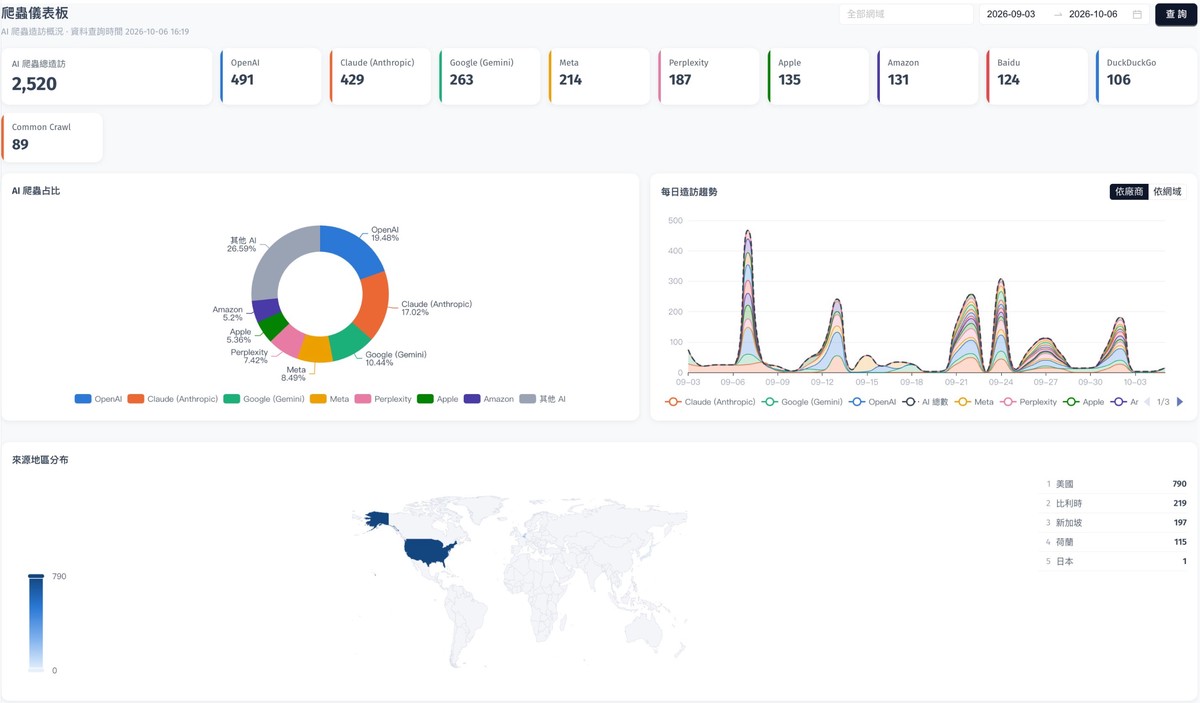The image size is (1200, 703).
Task: Set the start date 2026-09-03 field
Action: pyautogui.click(x=1011, y=14)
